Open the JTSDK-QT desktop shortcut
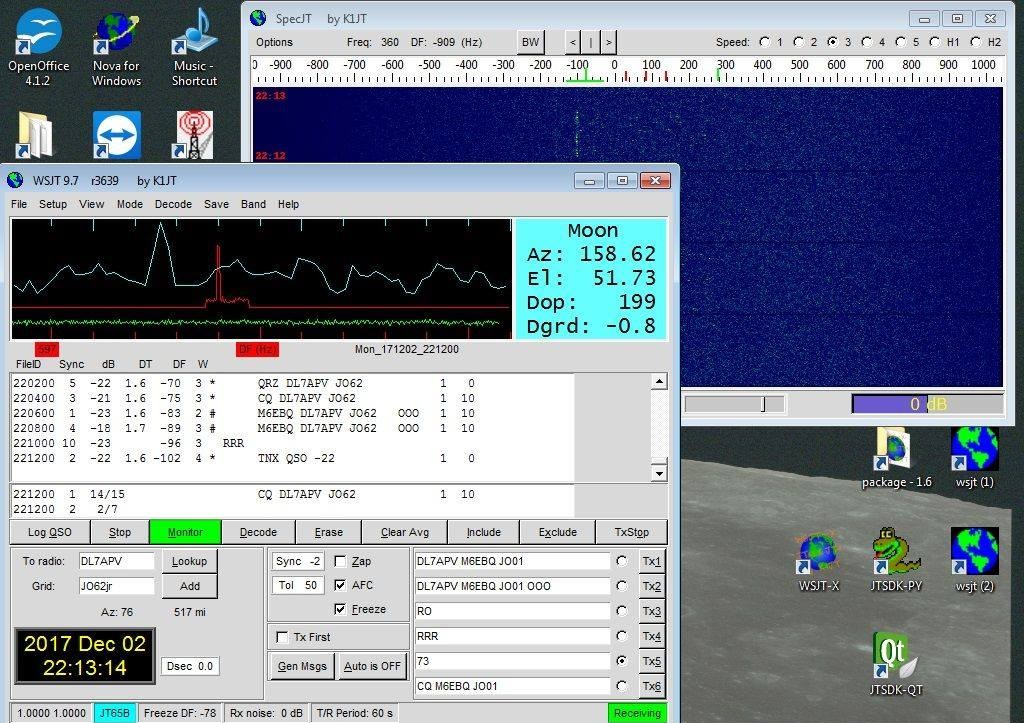The height and width of the screenshot is (723, 1024). [x=896, y=664]
